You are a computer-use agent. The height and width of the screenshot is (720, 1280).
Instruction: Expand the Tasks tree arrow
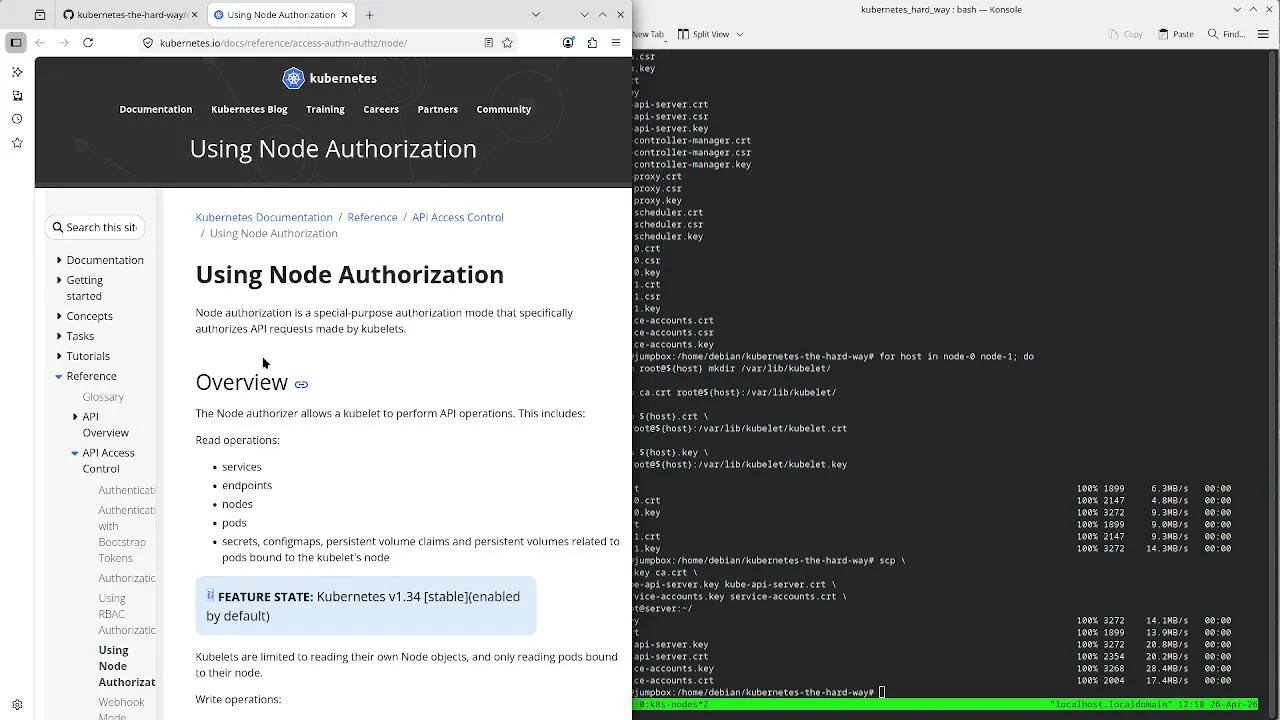pos(59,336)
